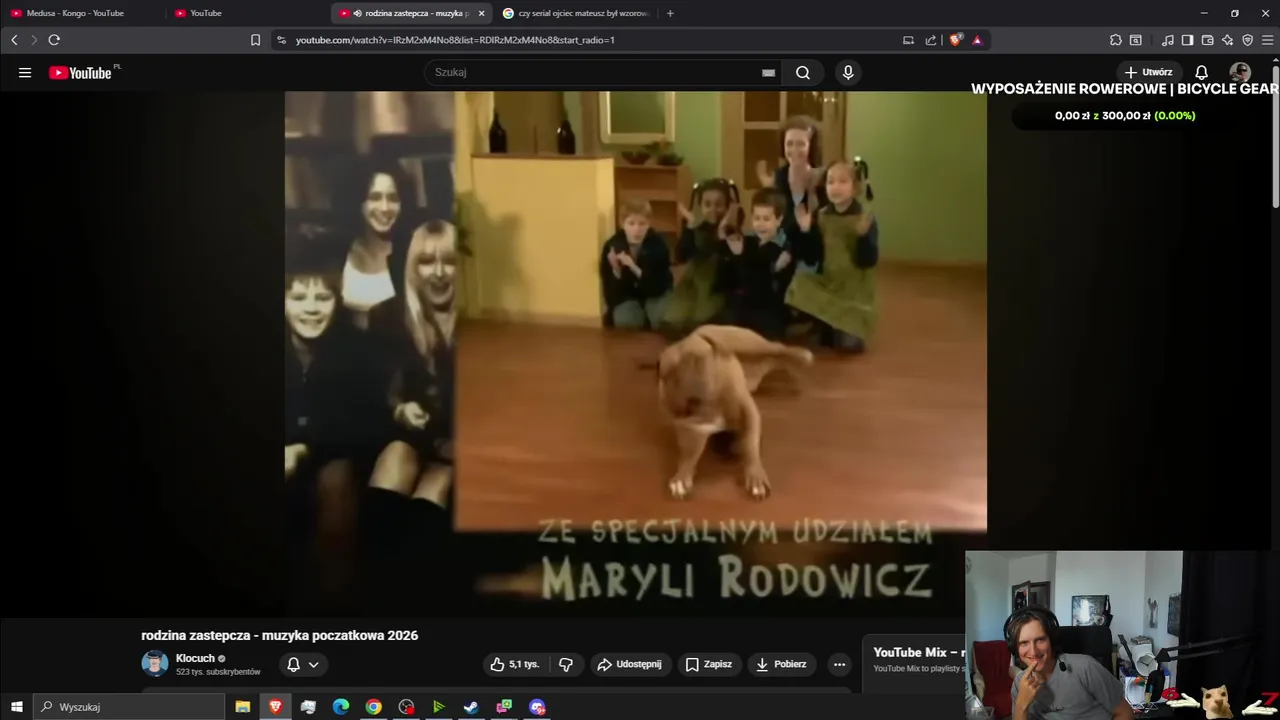The width and height of the screenshot is (1280, 720).
Task: Open File Explorer from taskbar
Action: click(242, 707)
